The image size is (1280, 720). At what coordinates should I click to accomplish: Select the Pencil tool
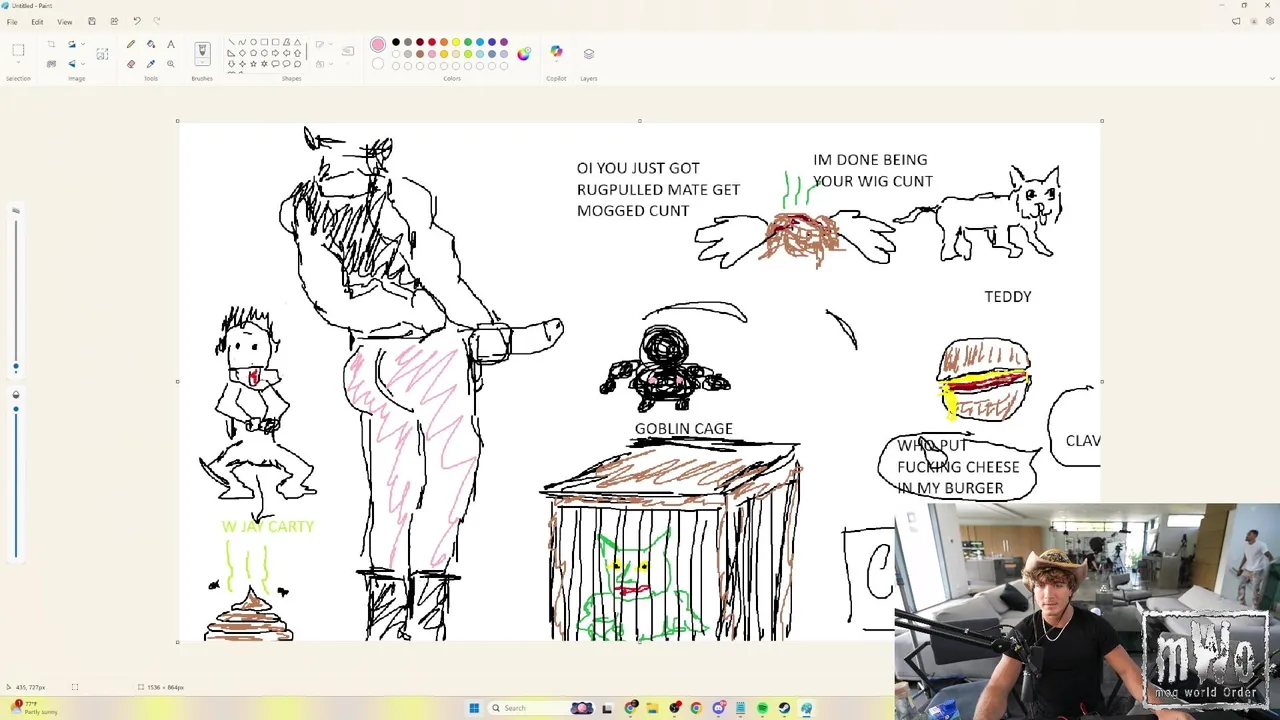point(131,44)
